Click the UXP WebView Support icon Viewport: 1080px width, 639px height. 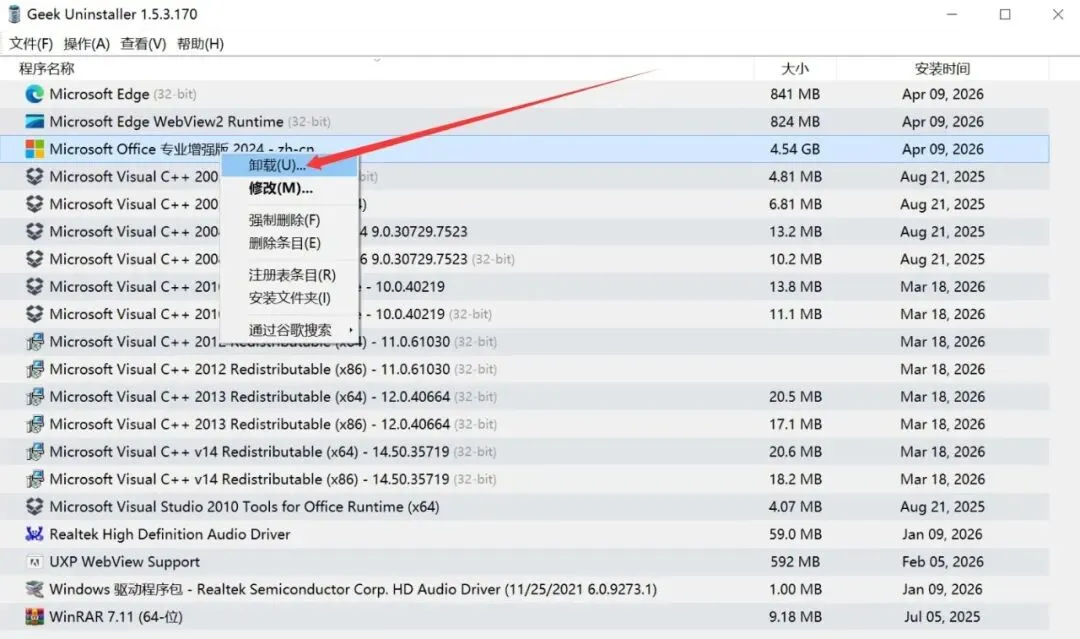click(x=34, y=562)
